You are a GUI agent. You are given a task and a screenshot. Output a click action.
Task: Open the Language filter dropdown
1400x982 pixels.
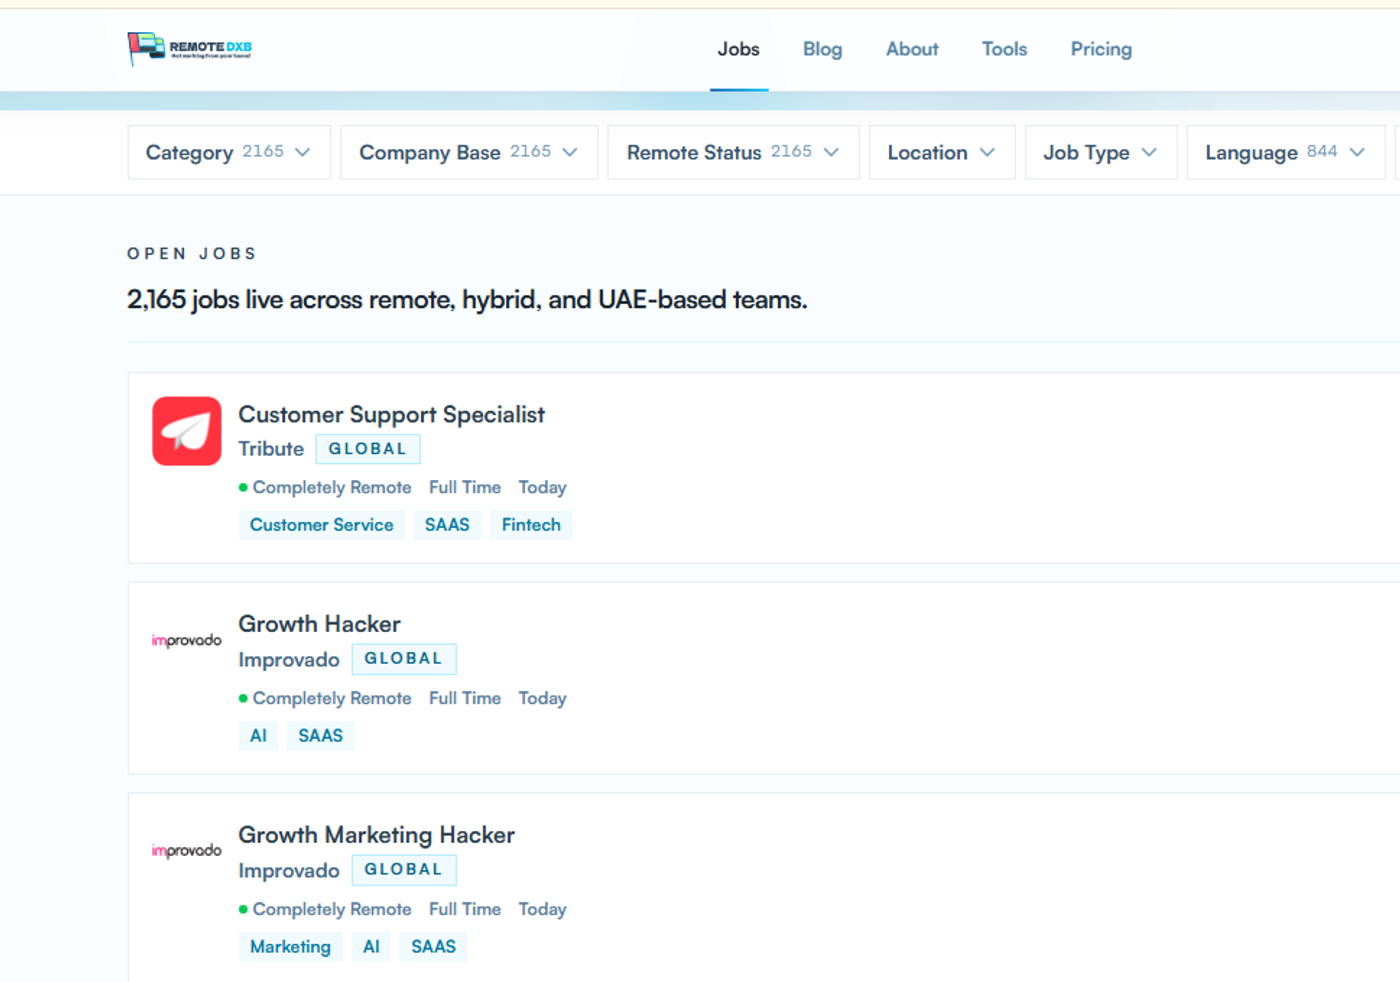tap(1286, 152)
